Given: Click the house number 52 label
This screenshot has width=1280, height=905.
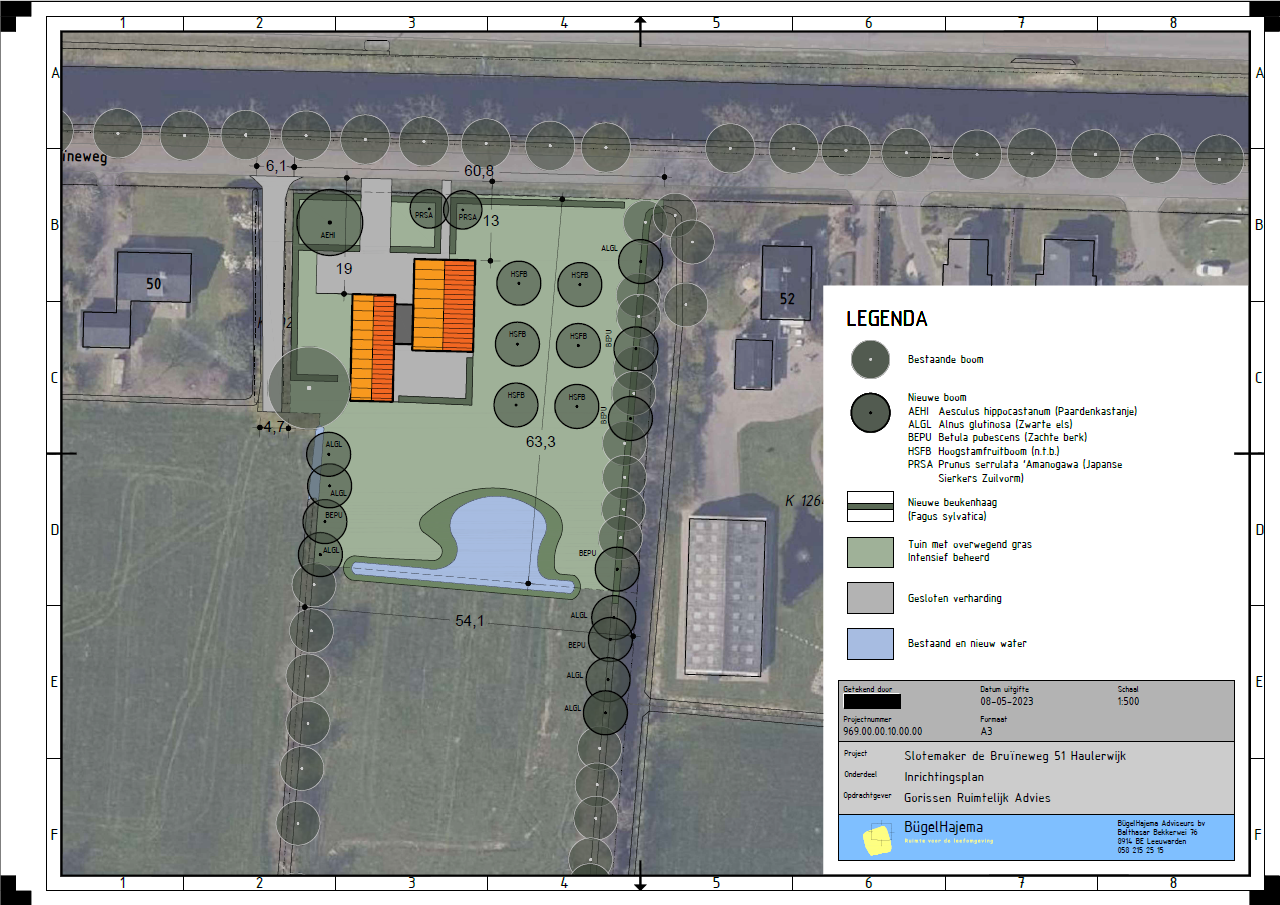Looking at the screenshot, I should click(x=787, y=298).
